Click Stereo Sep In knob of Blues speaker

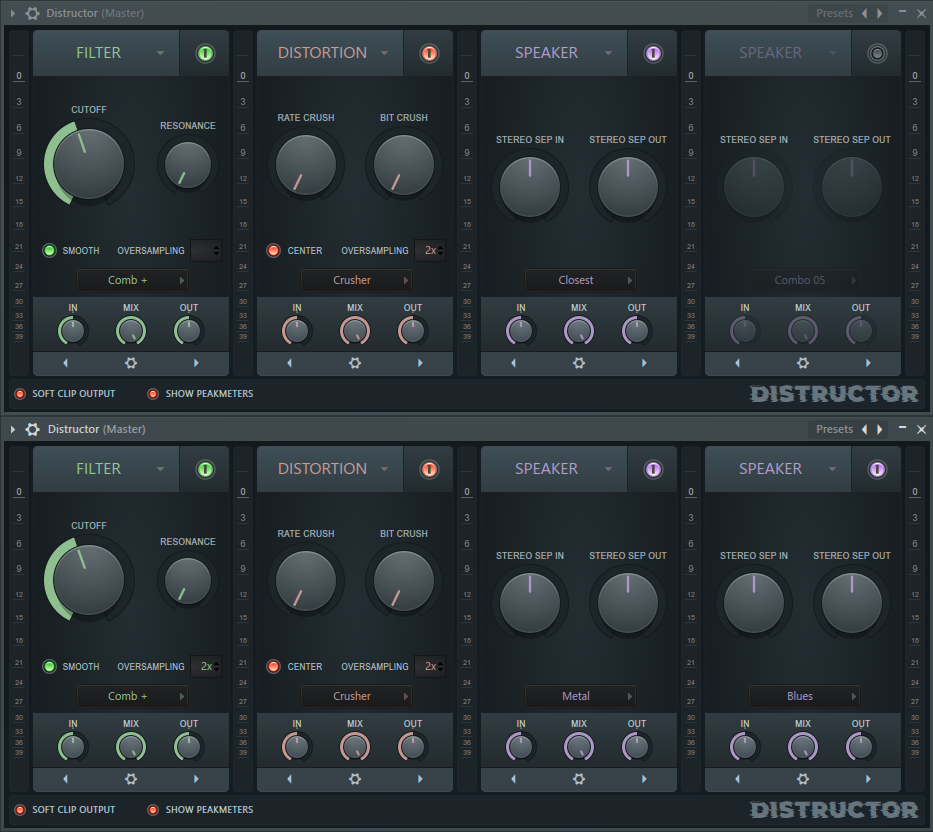(754, 603)
